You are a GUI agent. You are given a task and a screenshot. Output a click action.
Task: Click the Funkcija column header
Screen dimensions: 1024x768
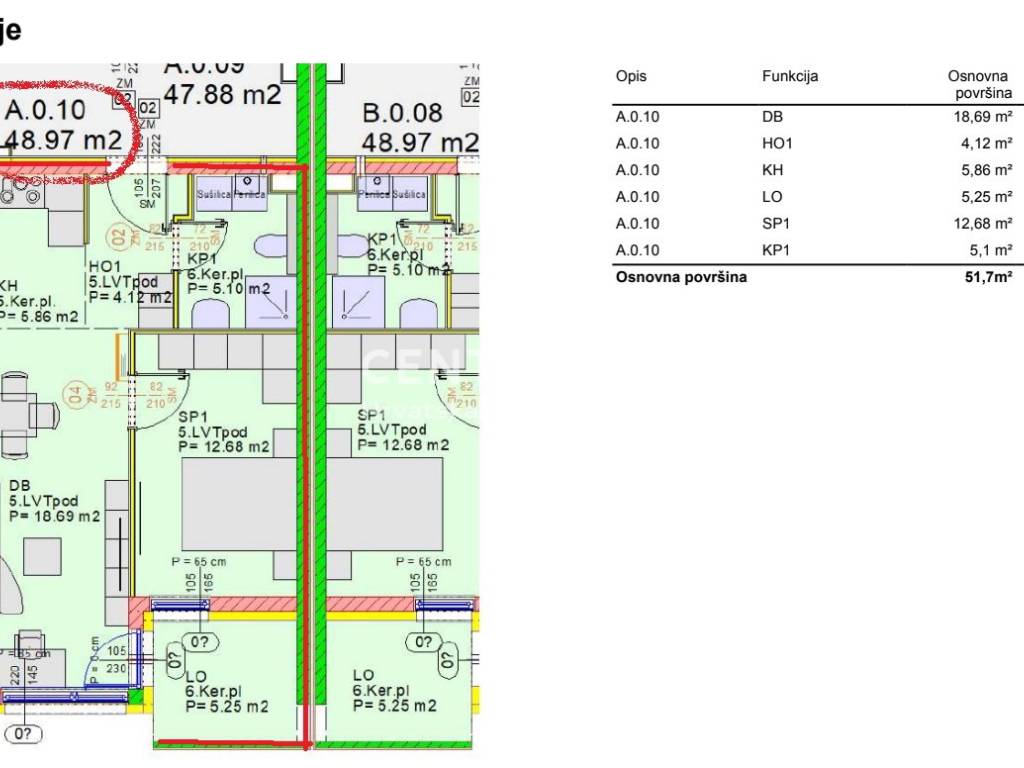point(790,77)
